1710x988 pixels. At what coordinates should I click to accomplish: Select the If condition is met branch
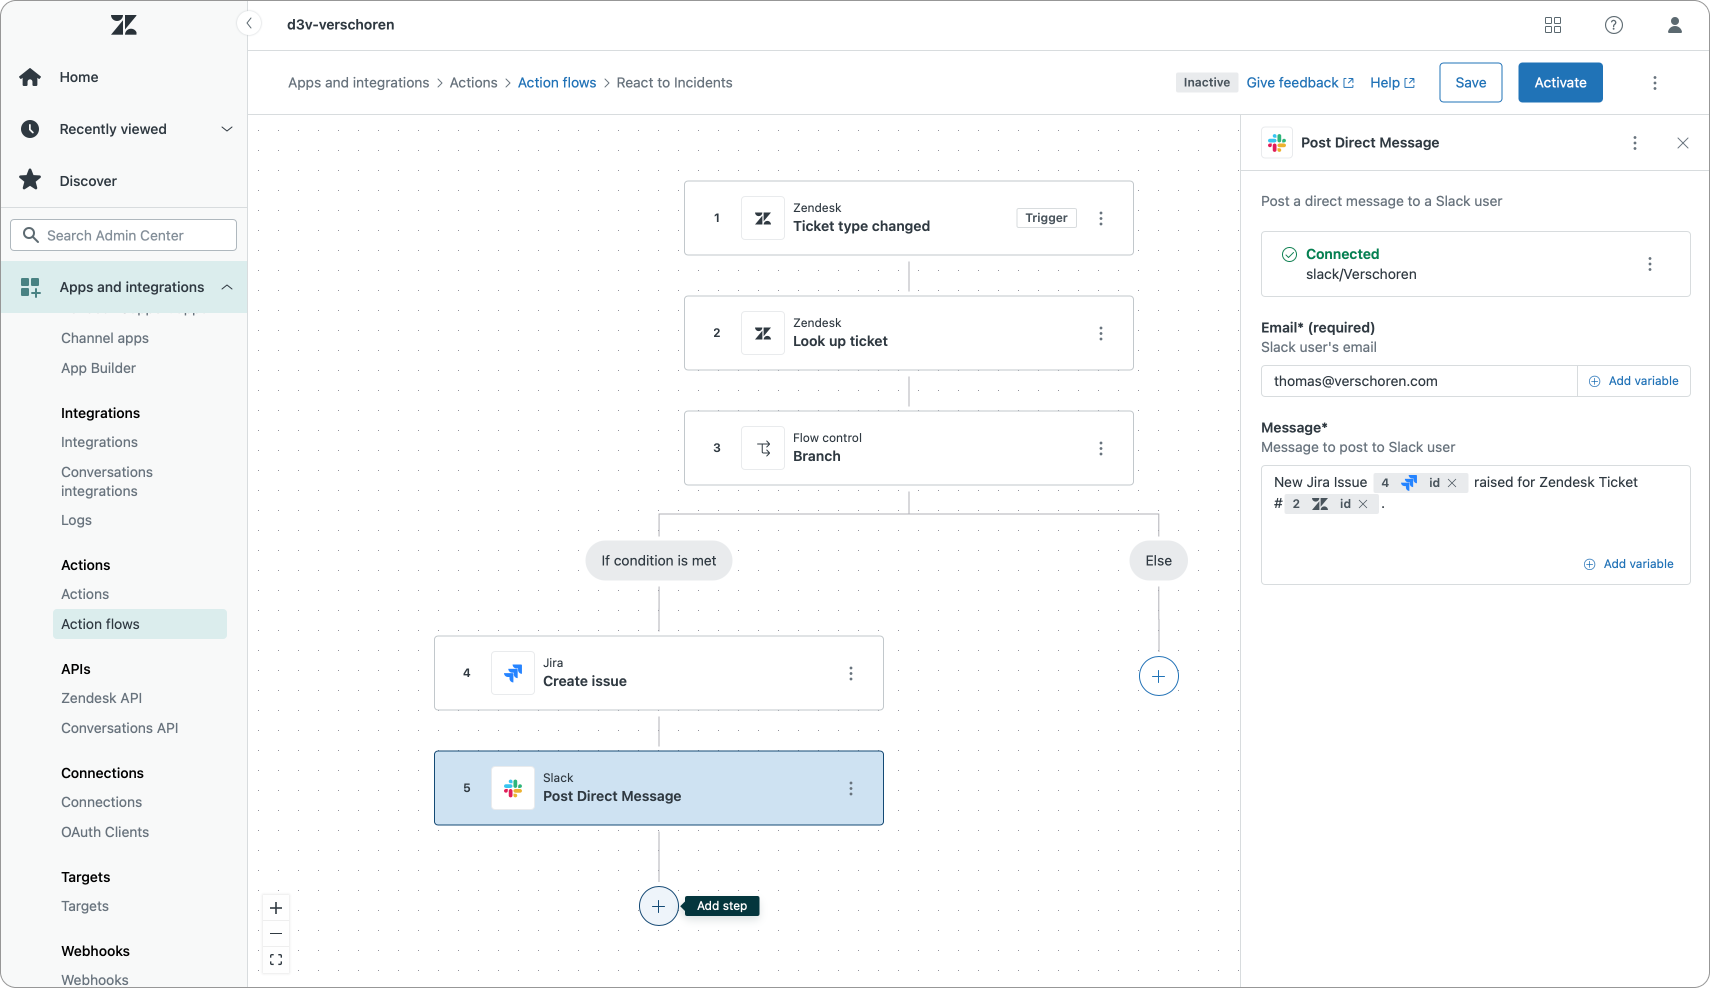(x=659, y=561)
